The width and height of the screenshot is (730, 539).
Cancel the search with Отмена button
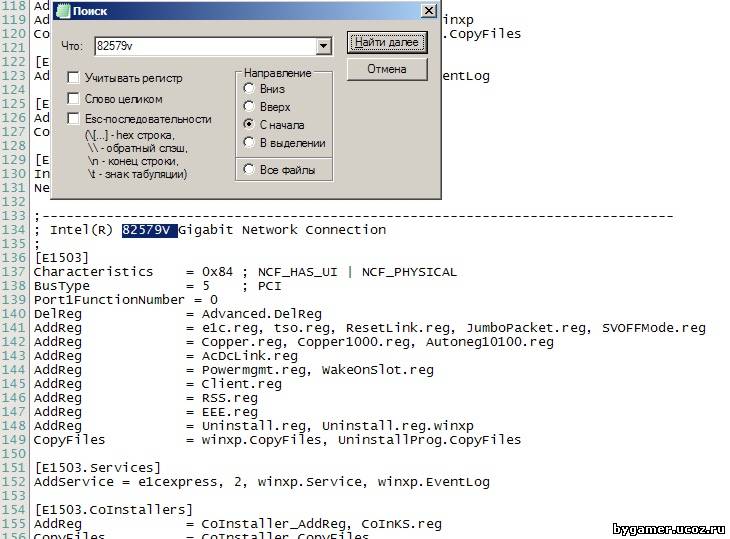click(x=387, y=69)
